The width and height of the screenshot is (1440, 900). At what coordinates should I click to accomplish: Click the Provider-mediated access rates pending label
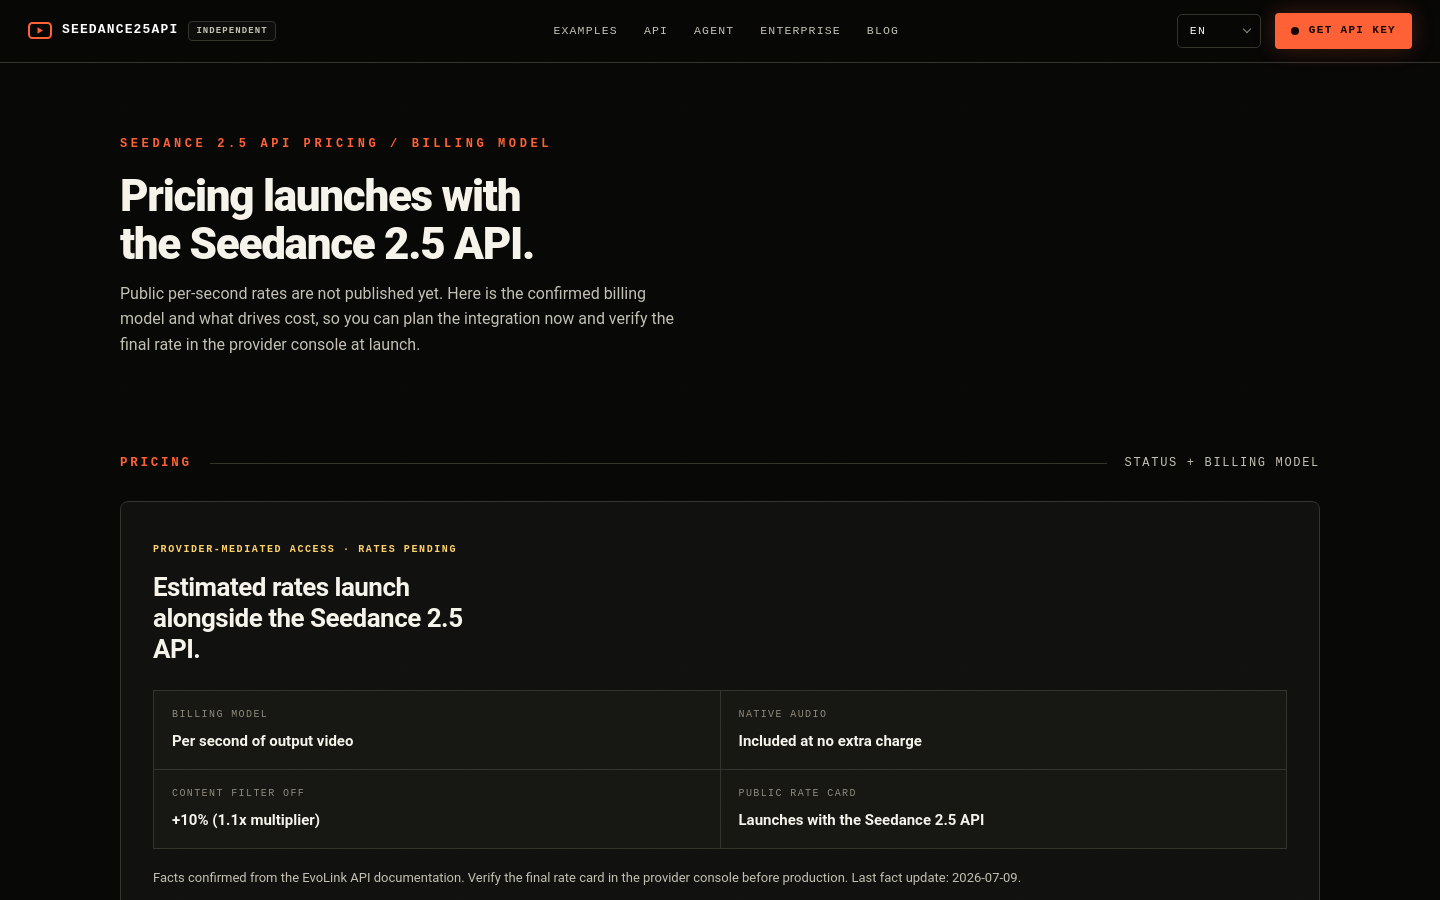[x=305, y=549]
